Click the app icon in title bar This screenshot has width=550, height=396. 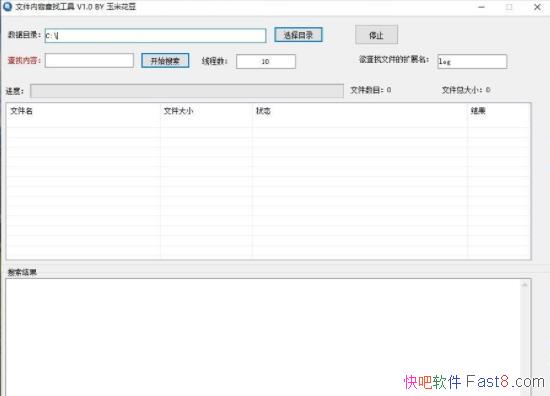7,6
